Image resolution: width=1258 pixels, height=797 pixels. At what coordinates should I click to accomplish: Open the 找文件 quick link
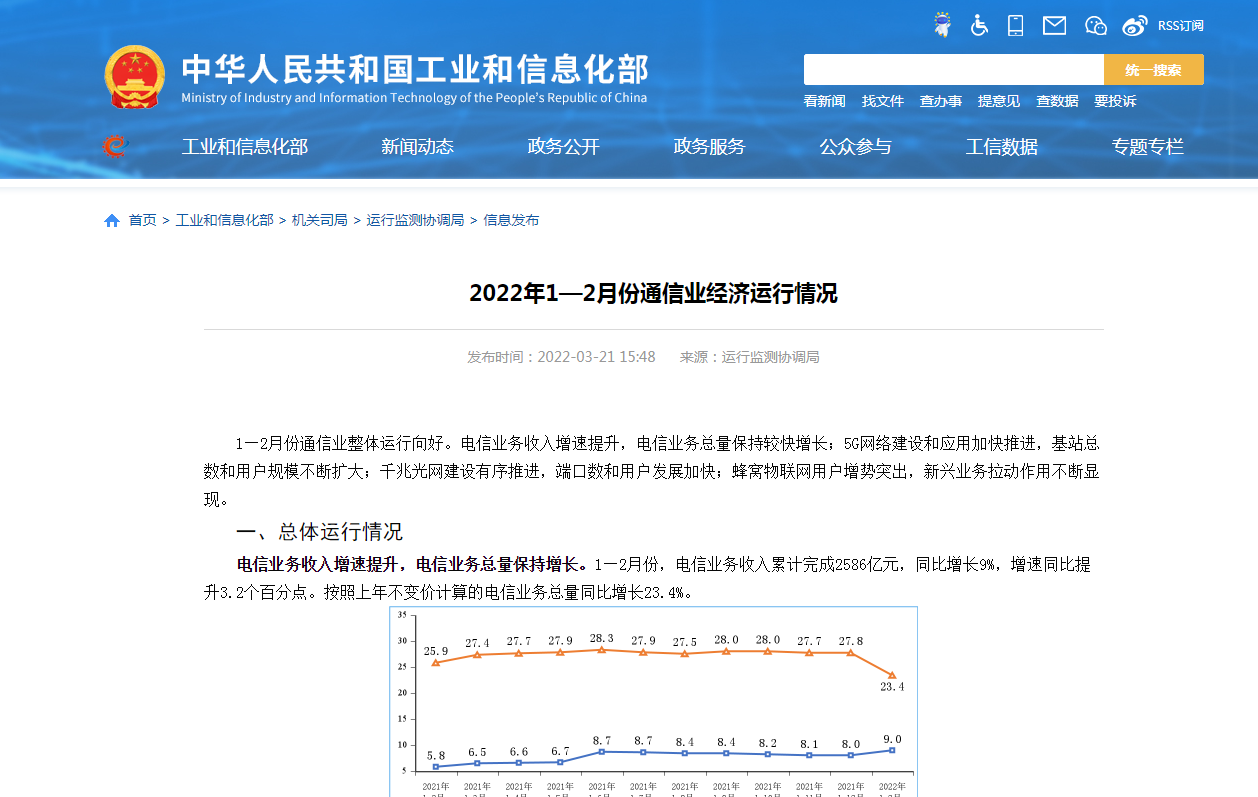coord(882,101)
